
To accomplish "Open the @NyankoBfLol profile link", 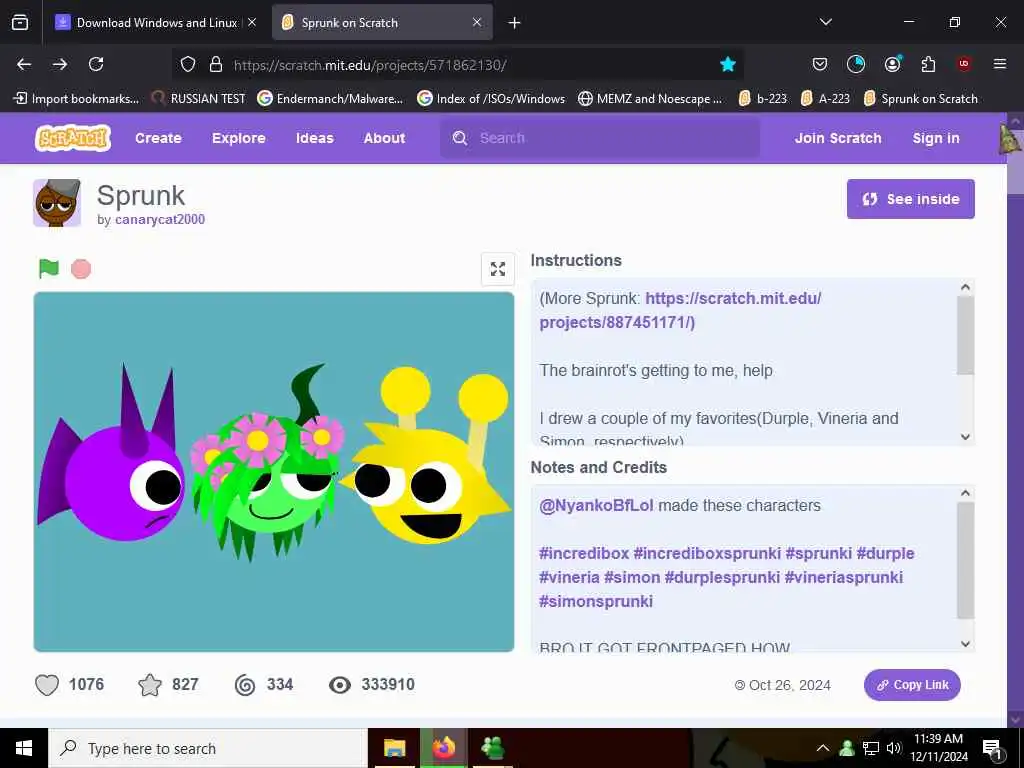I will tap(596, 505).
